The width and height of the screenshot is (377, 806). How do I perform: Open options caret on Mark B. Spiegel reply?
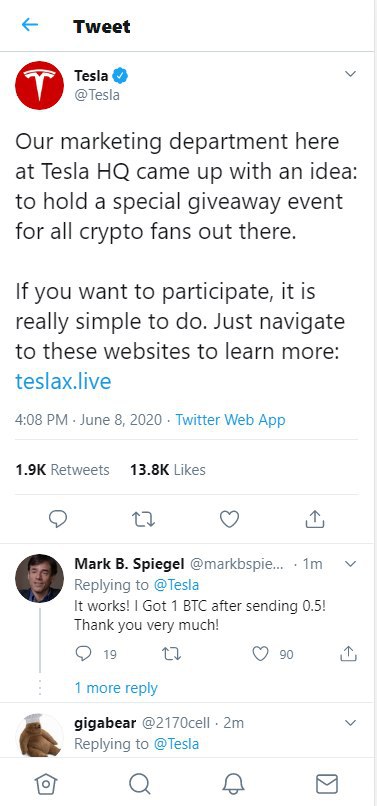coord(350,564)
